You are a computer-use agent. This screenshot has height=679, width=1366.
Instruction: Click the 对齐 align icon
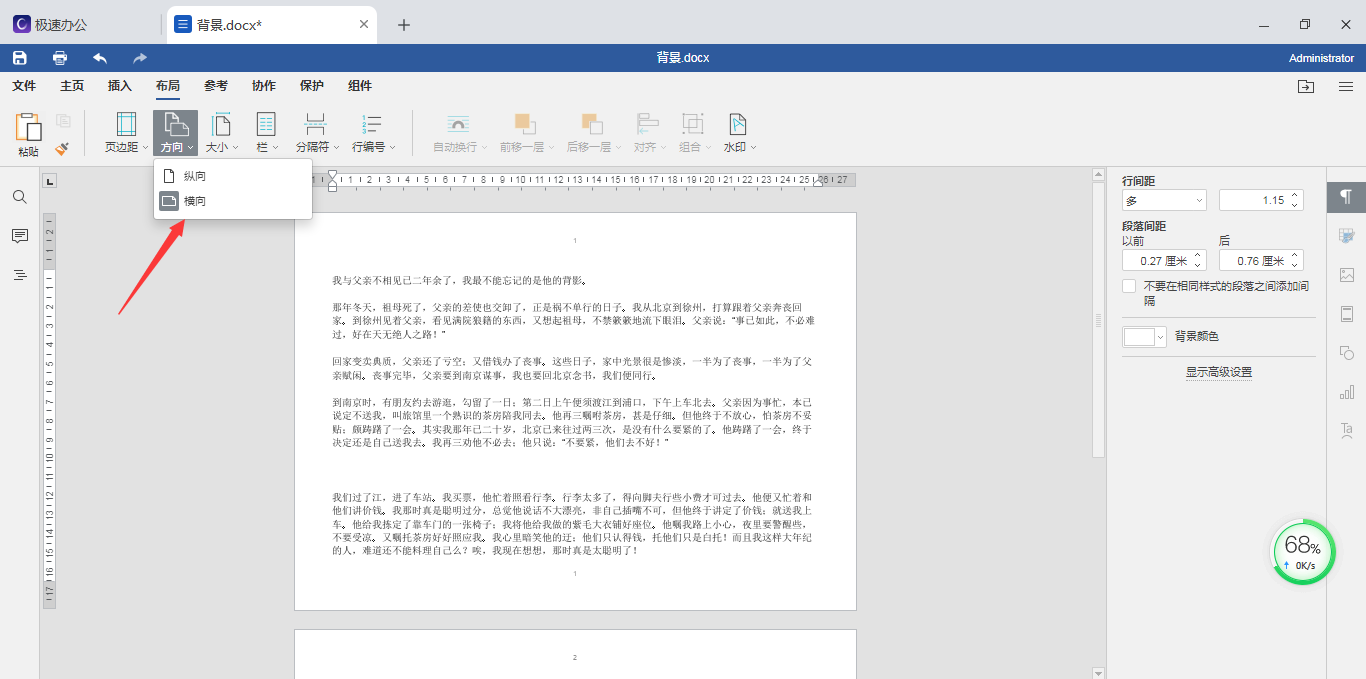coord(646,124)
